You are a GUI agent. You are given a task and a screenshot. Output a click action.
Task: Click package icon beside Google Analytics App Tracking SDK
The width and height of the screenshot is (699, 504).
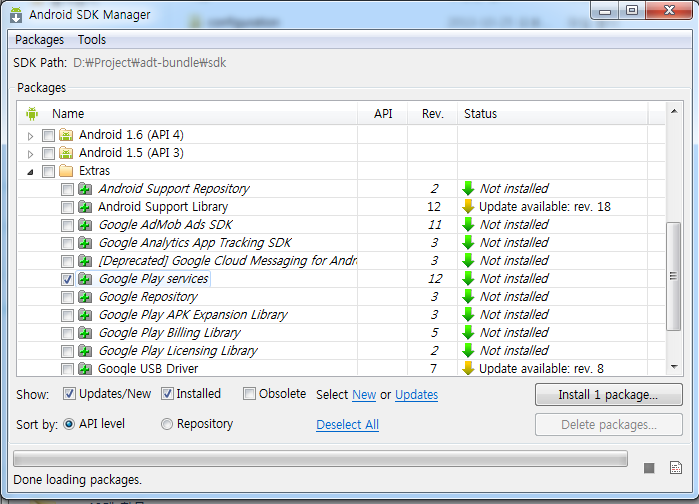[85, 243]
